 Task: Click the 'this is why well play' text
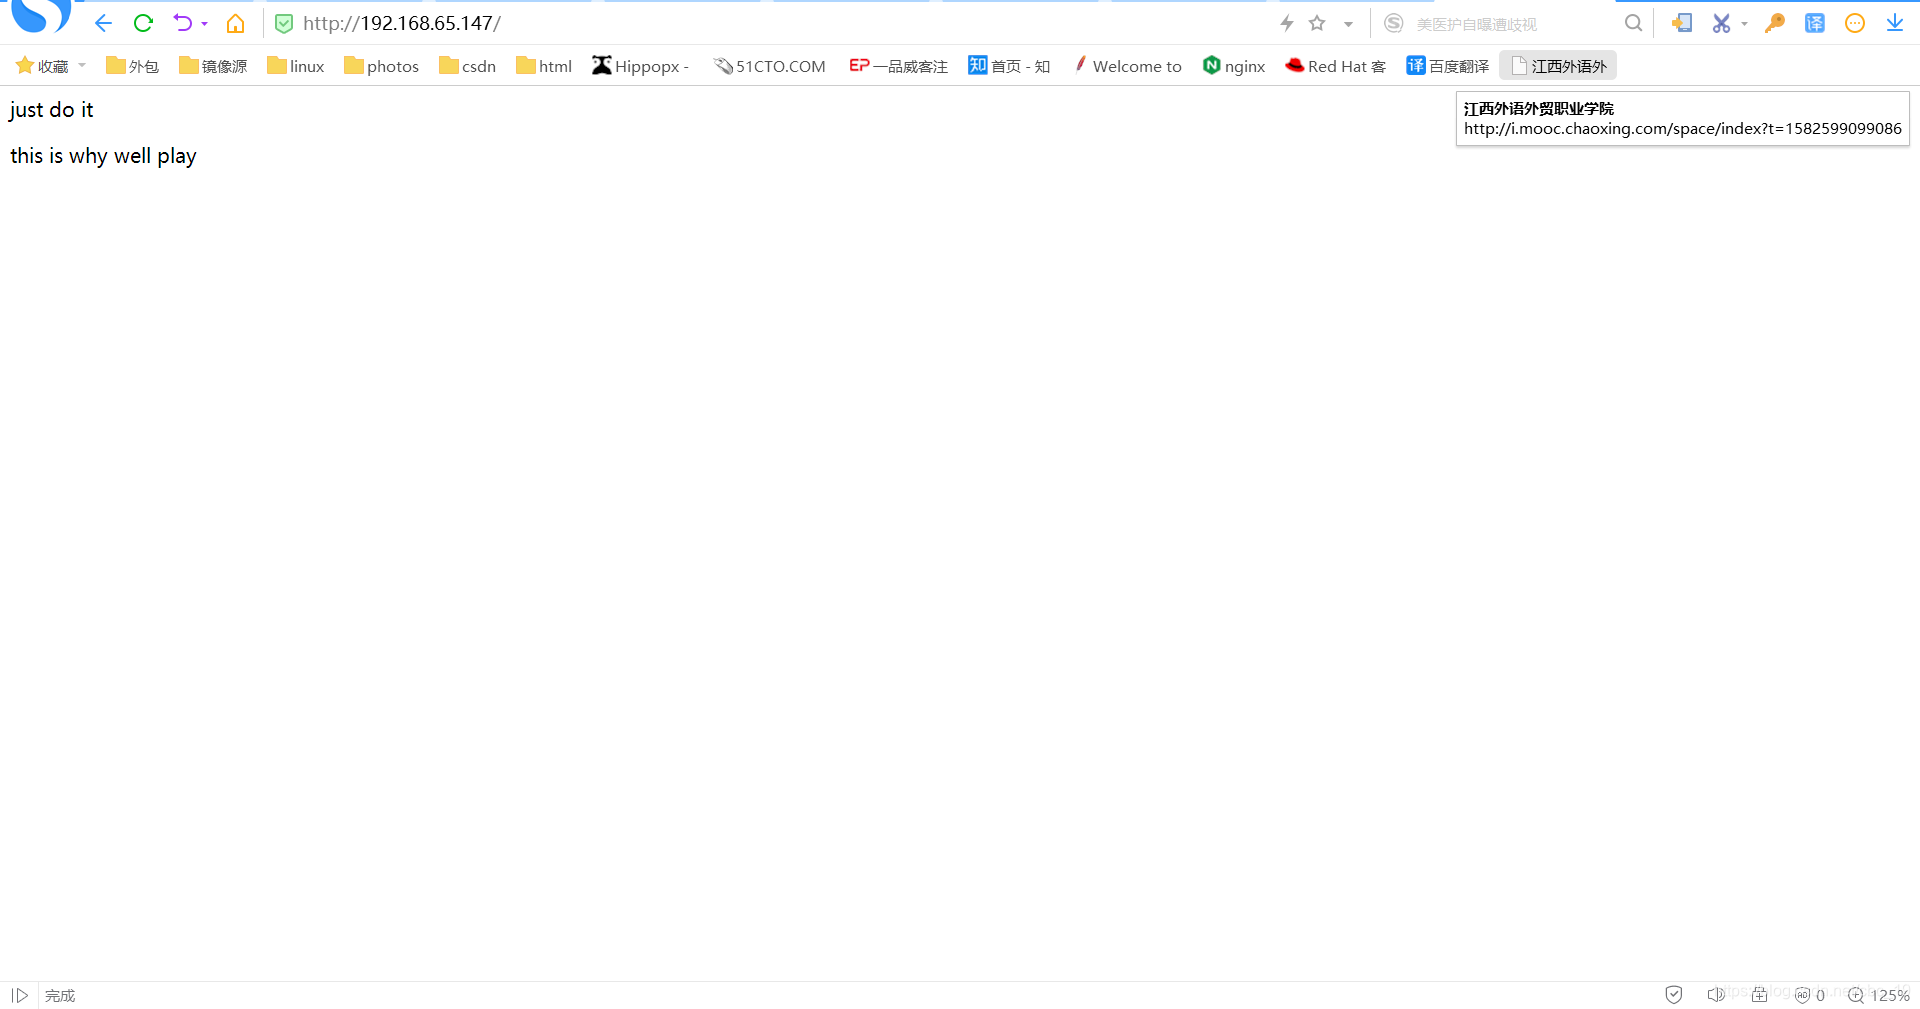[103, 156]
